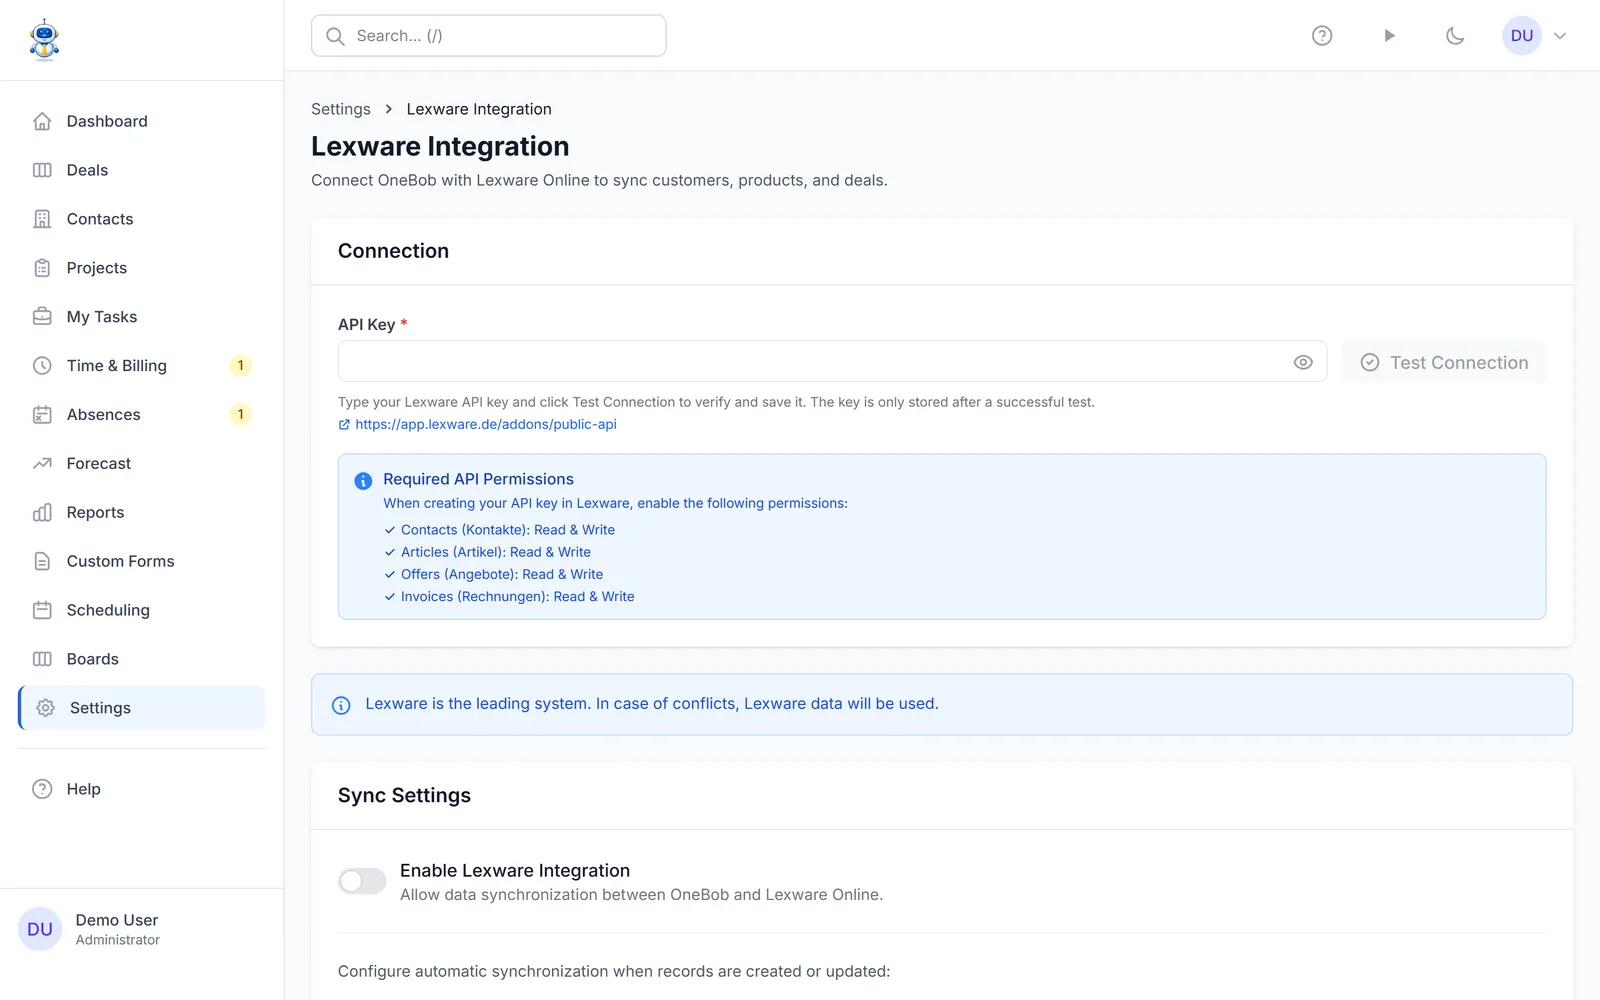Click the OneBob robot logo
This screenshot has height=1000, width=1600.
point(44,40)
